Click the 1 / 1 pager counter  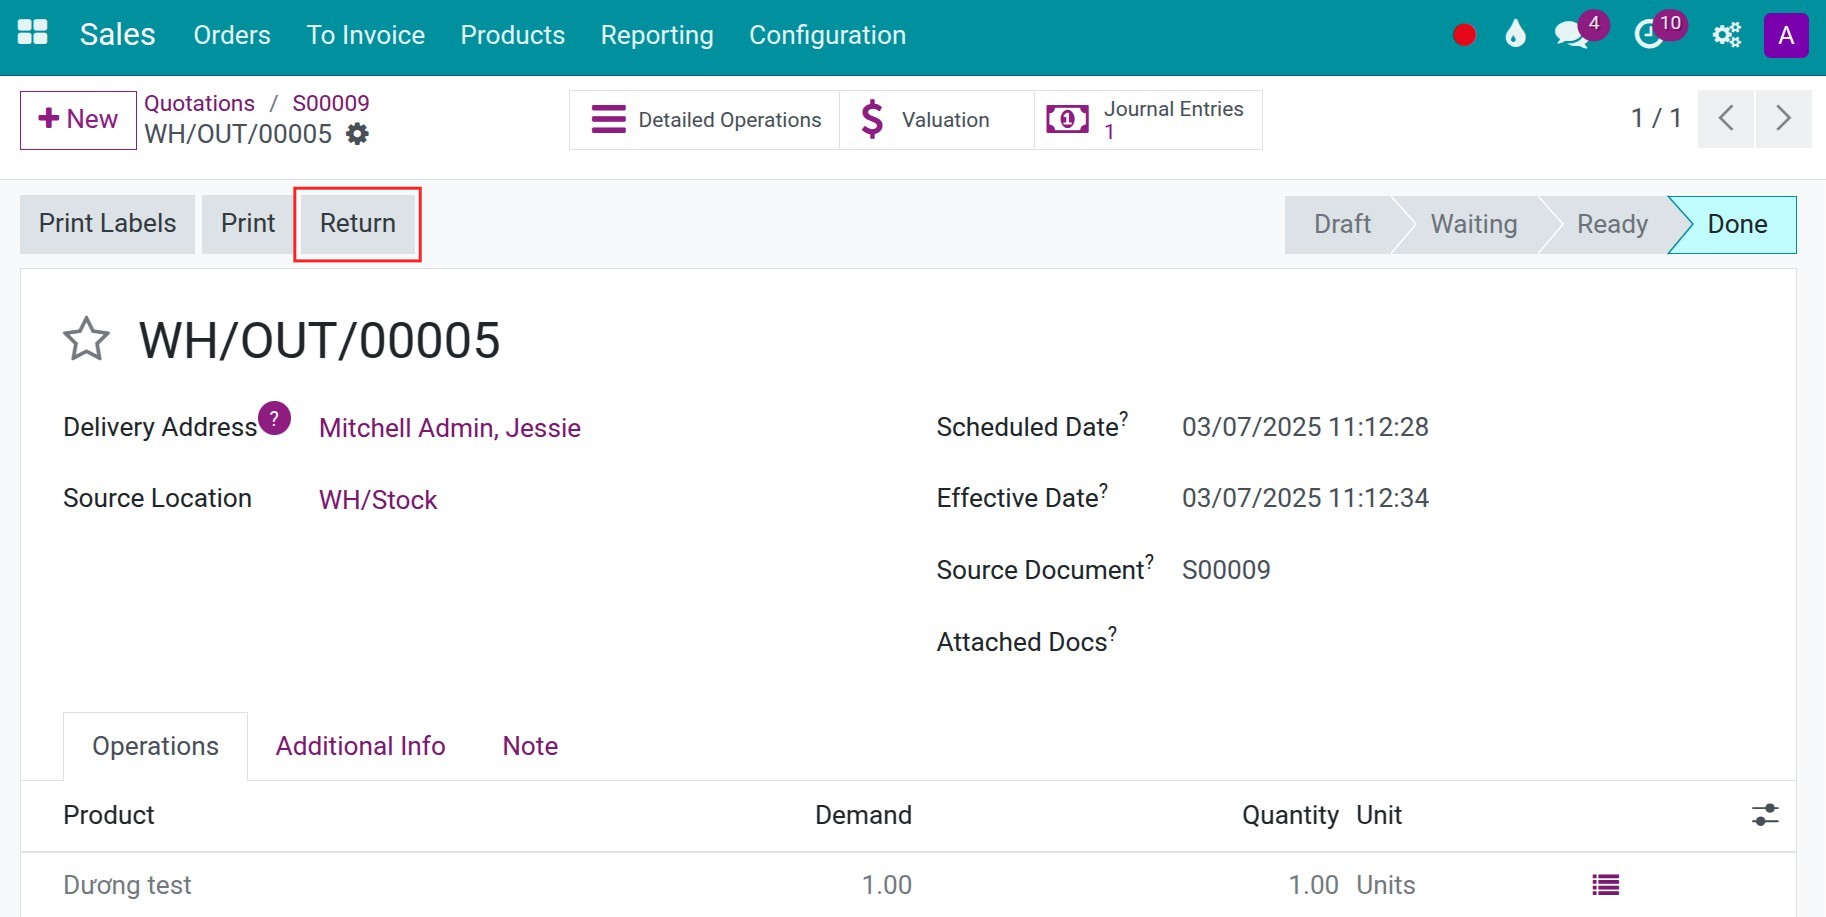1656,118
